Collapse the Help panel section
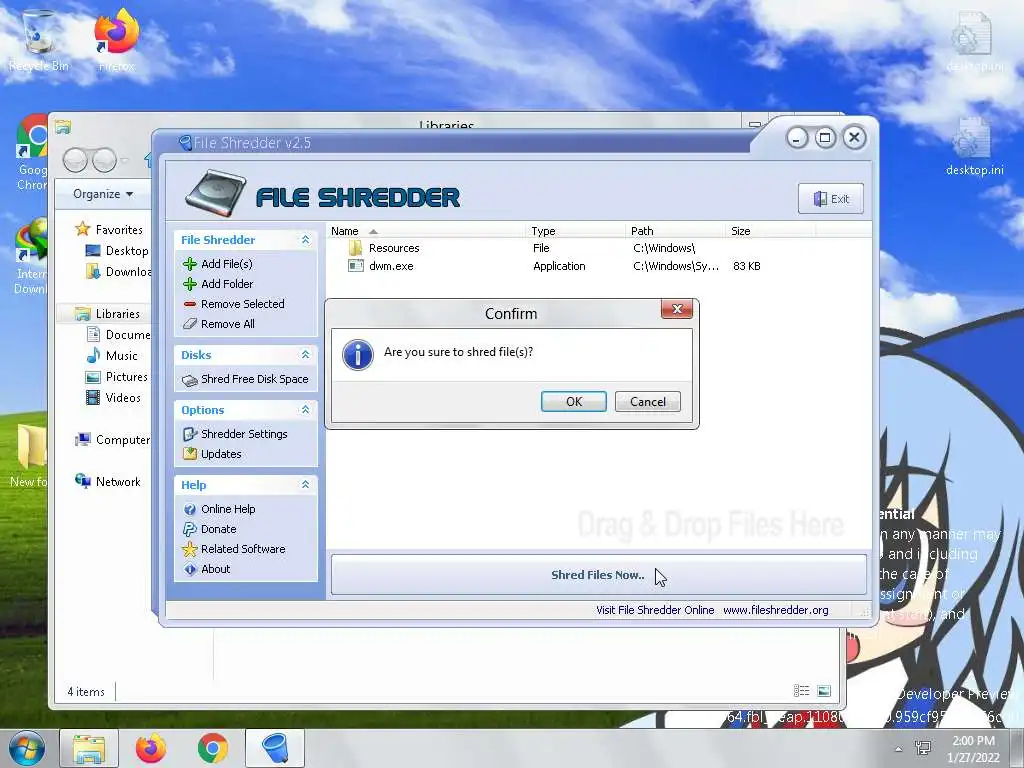Viewport: 1024px width, 768px height. pos(305,485)
